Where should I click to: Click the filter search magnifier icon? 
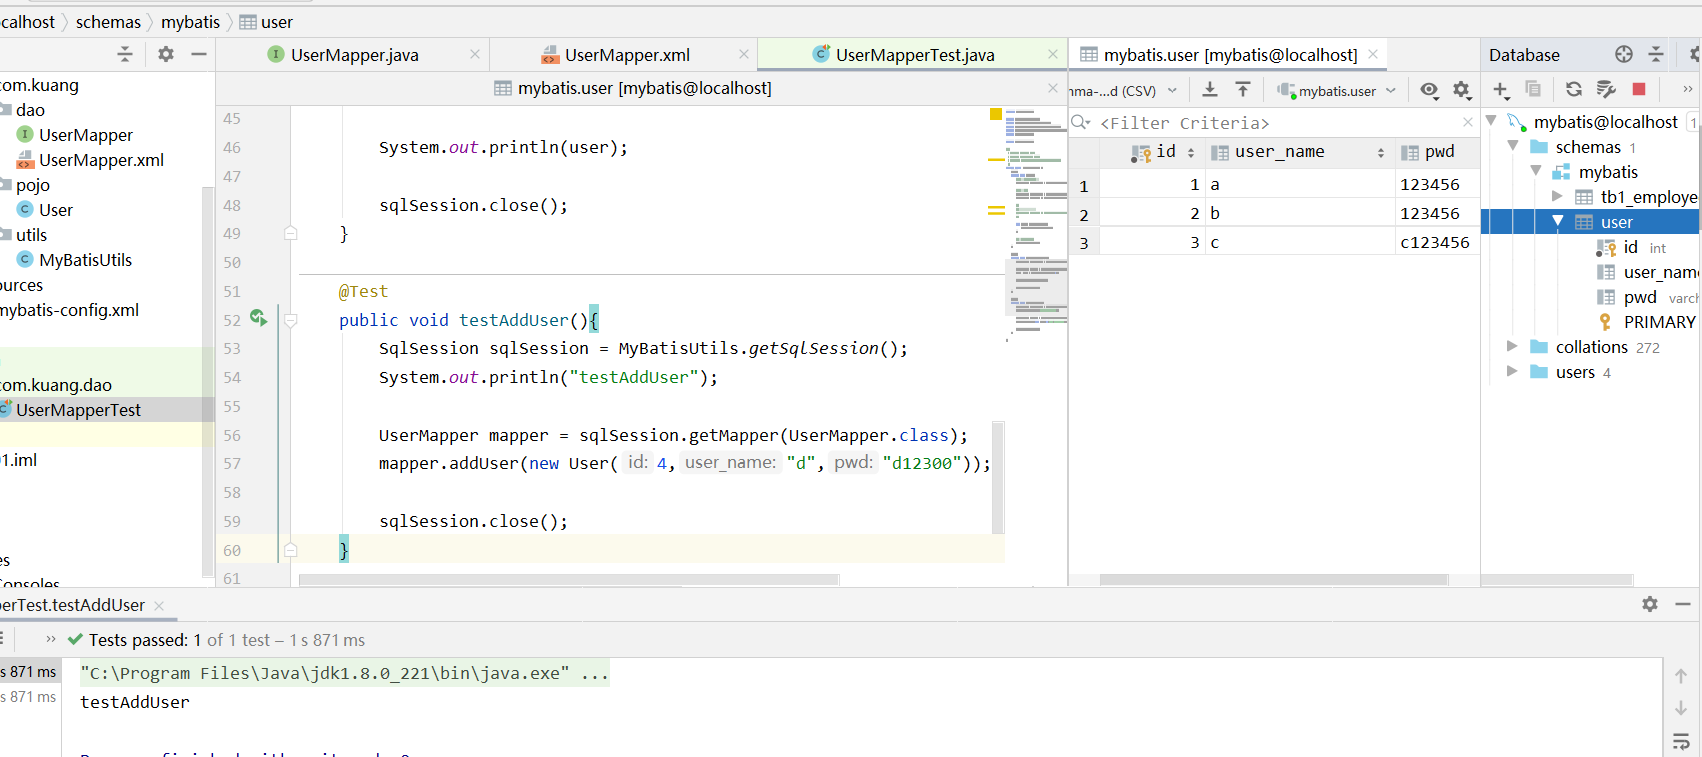coord(1081,122)
